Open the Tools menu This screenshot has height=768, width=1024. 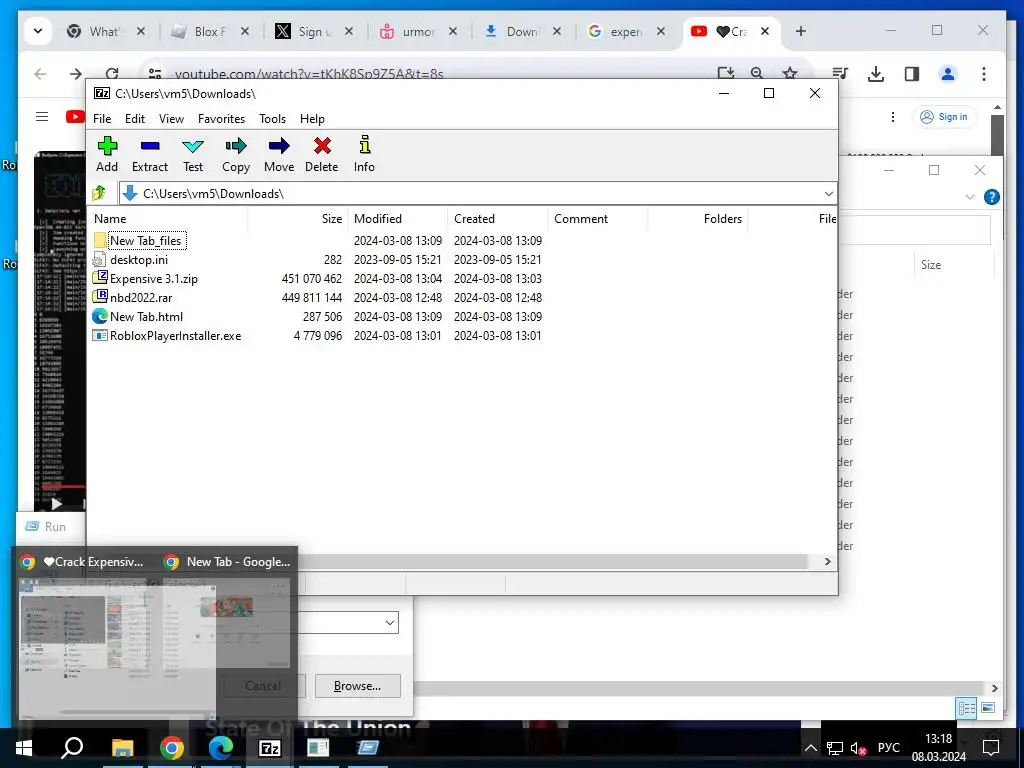[272, 119]
